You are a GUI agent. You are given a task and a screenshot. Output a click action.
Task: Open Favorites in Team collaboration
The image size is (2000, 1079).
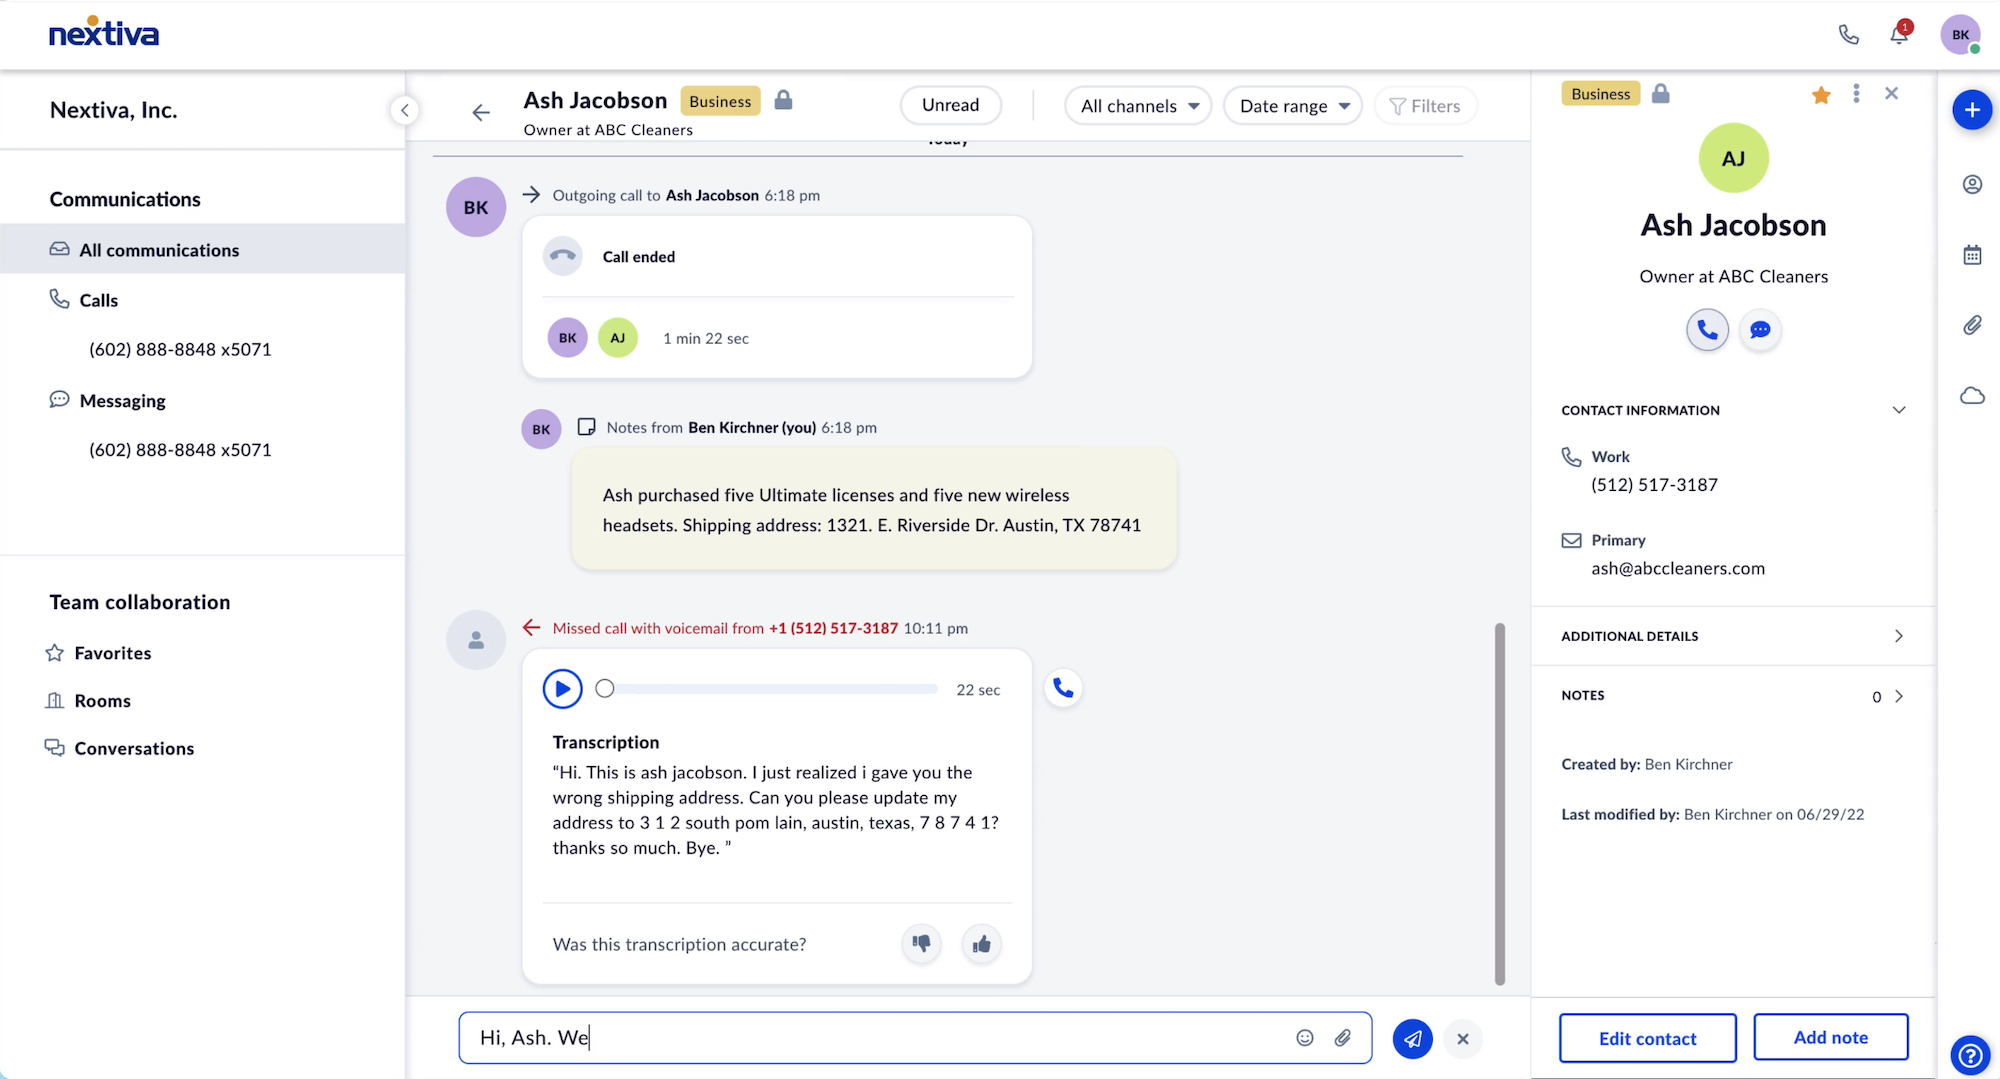tap(99, 653)
